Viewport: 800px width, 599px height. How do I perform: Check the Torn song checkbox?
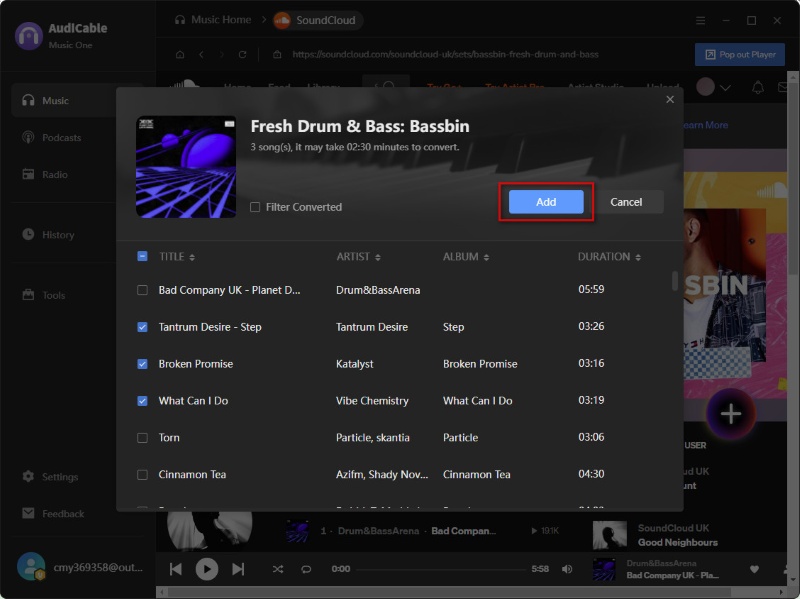coord(142,438)
